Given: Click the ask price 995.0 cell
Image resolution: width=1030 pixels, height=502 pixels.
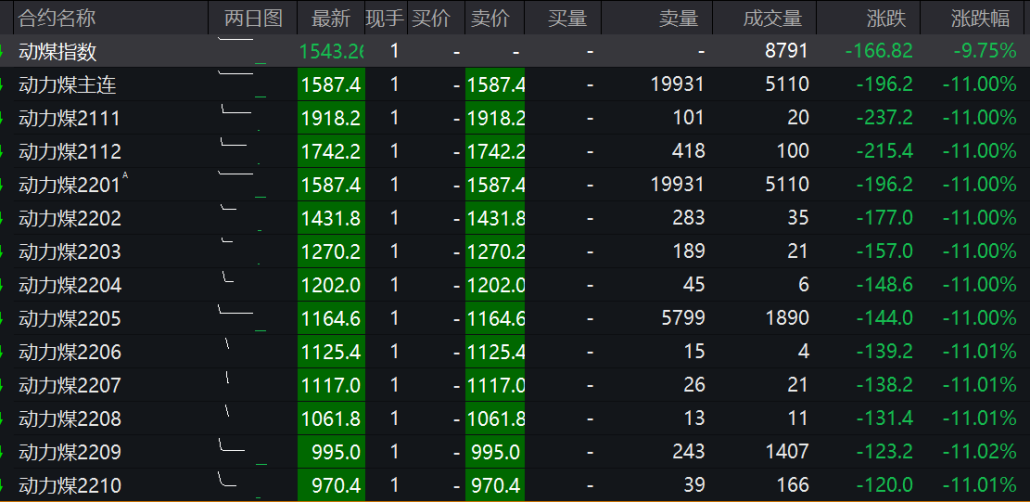Looking at the screenshot, I should 495,452.
